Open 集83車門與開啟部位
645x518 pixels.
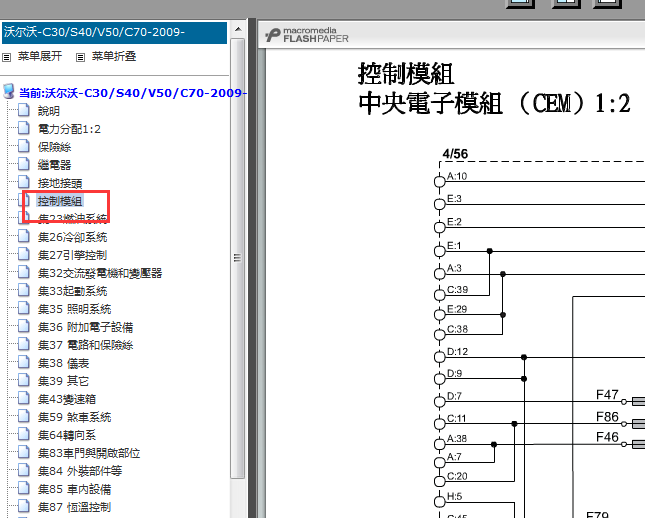point(89,453)
